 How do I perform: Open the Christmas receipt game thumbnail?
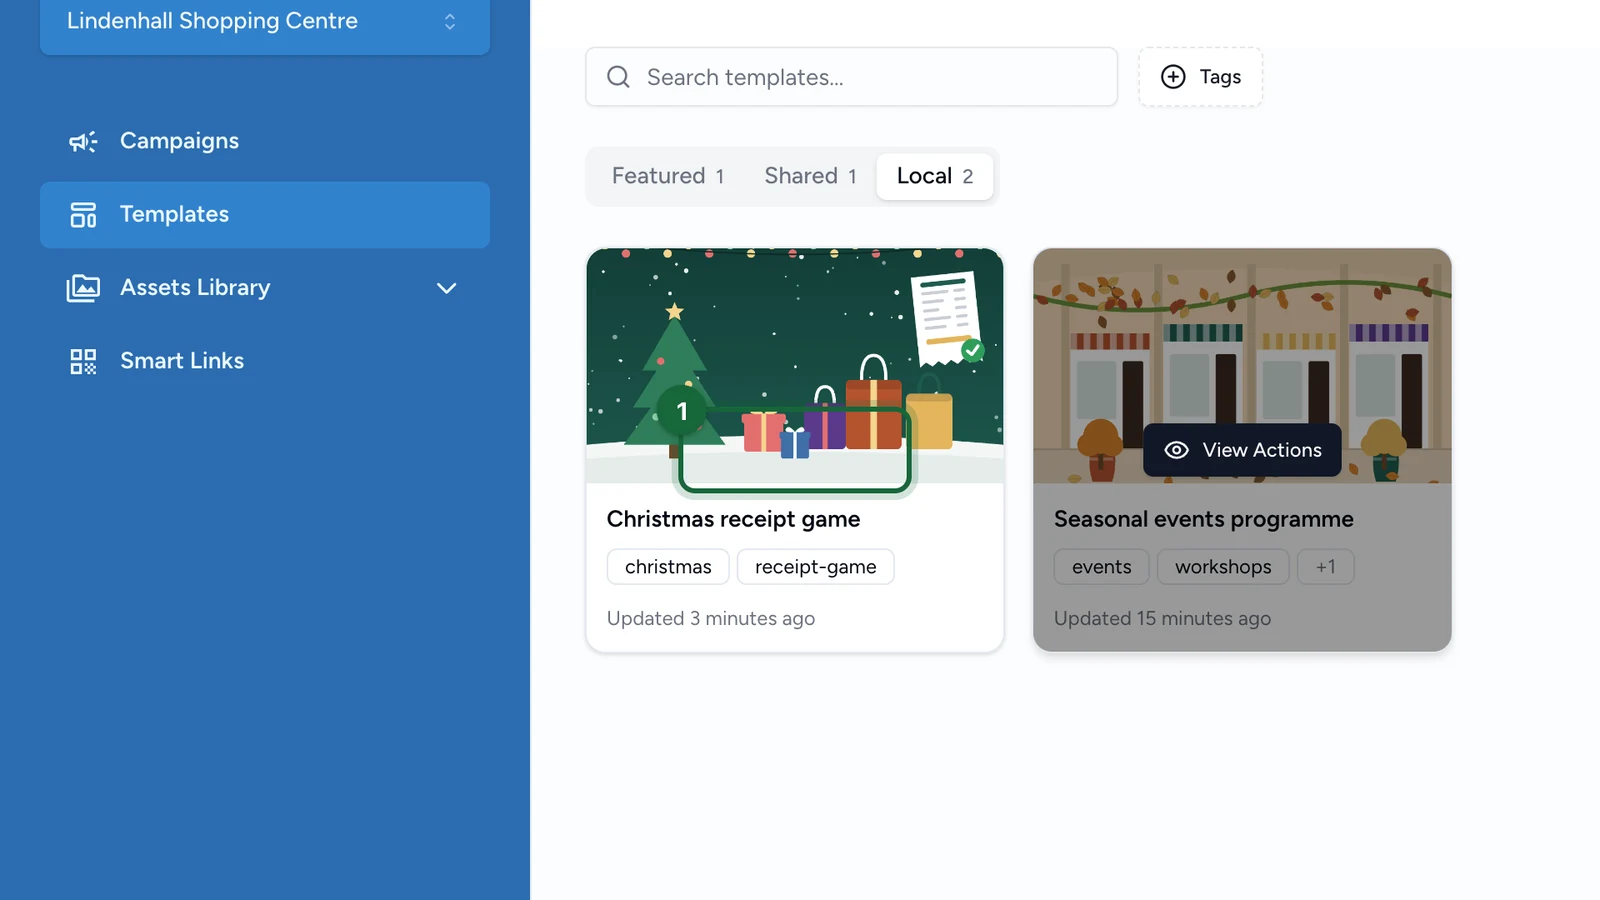795,366
